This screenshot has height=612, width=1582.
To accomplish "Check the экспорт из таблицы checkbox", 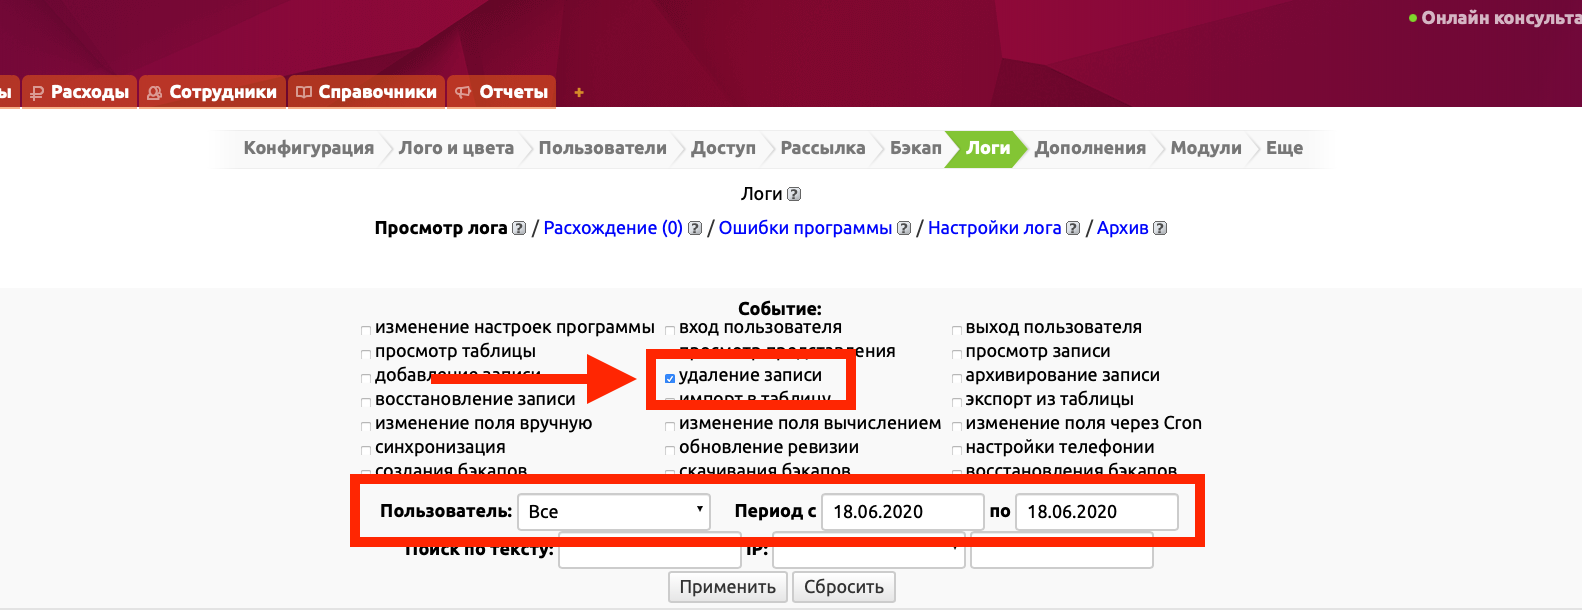I will 957,402.
